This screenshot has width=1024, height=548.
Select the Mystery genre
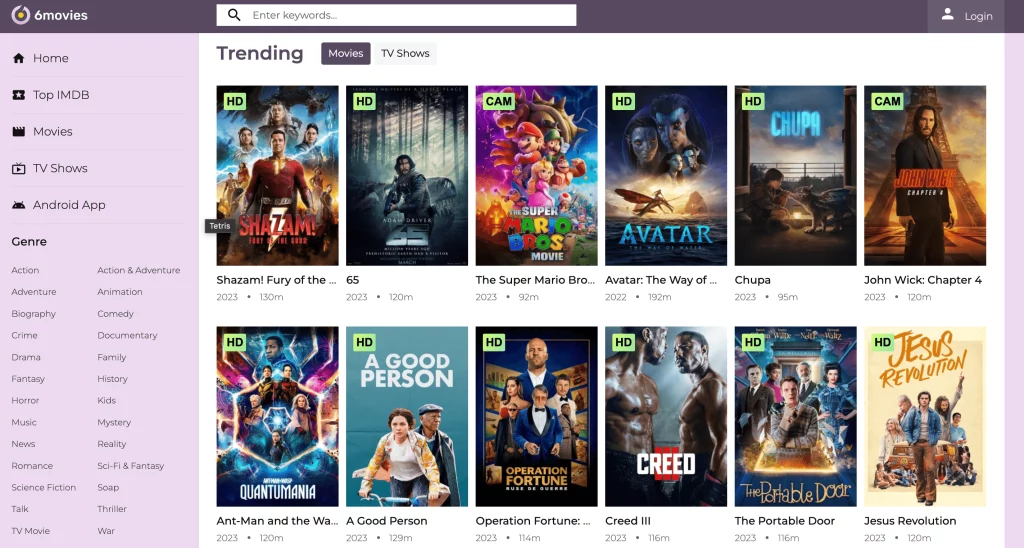[114, 423]
